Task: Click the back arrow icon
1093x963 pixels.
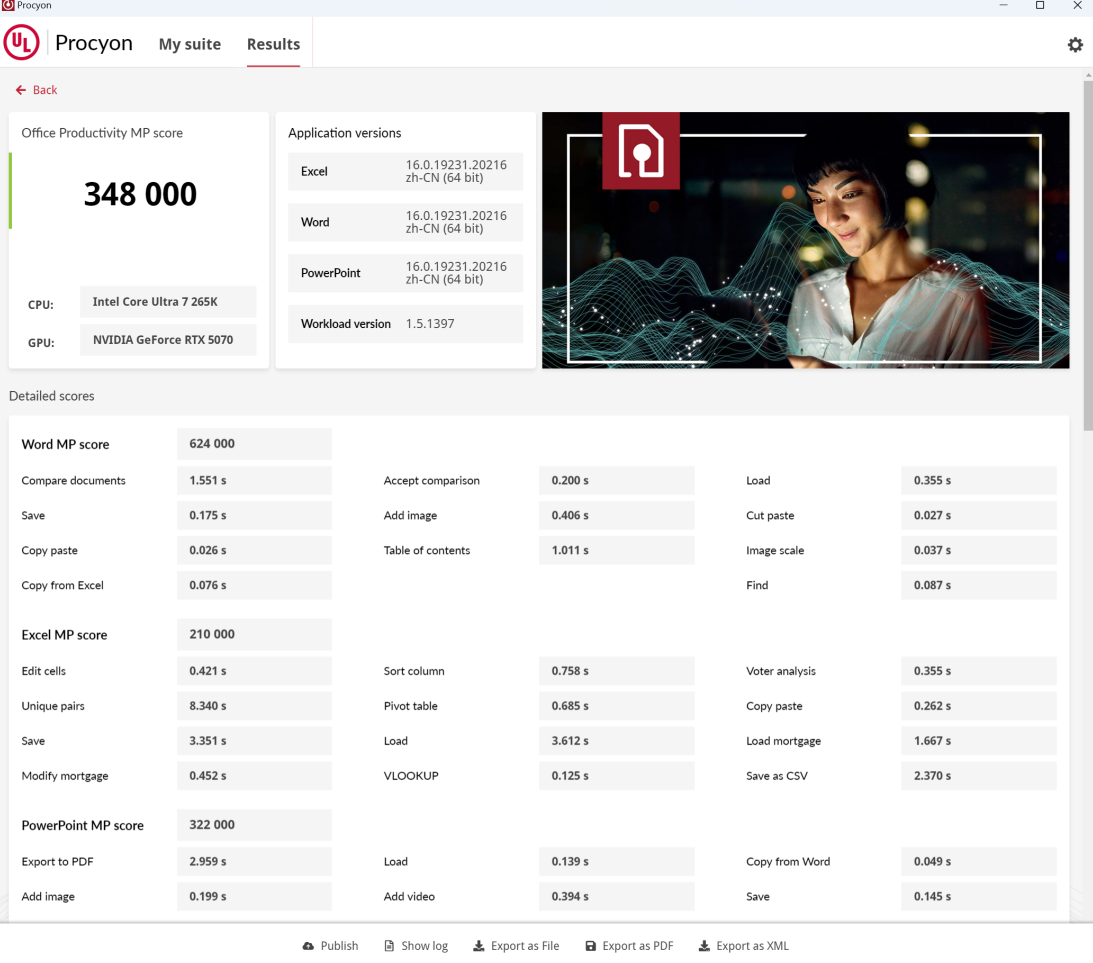Action: pos(20,90)
